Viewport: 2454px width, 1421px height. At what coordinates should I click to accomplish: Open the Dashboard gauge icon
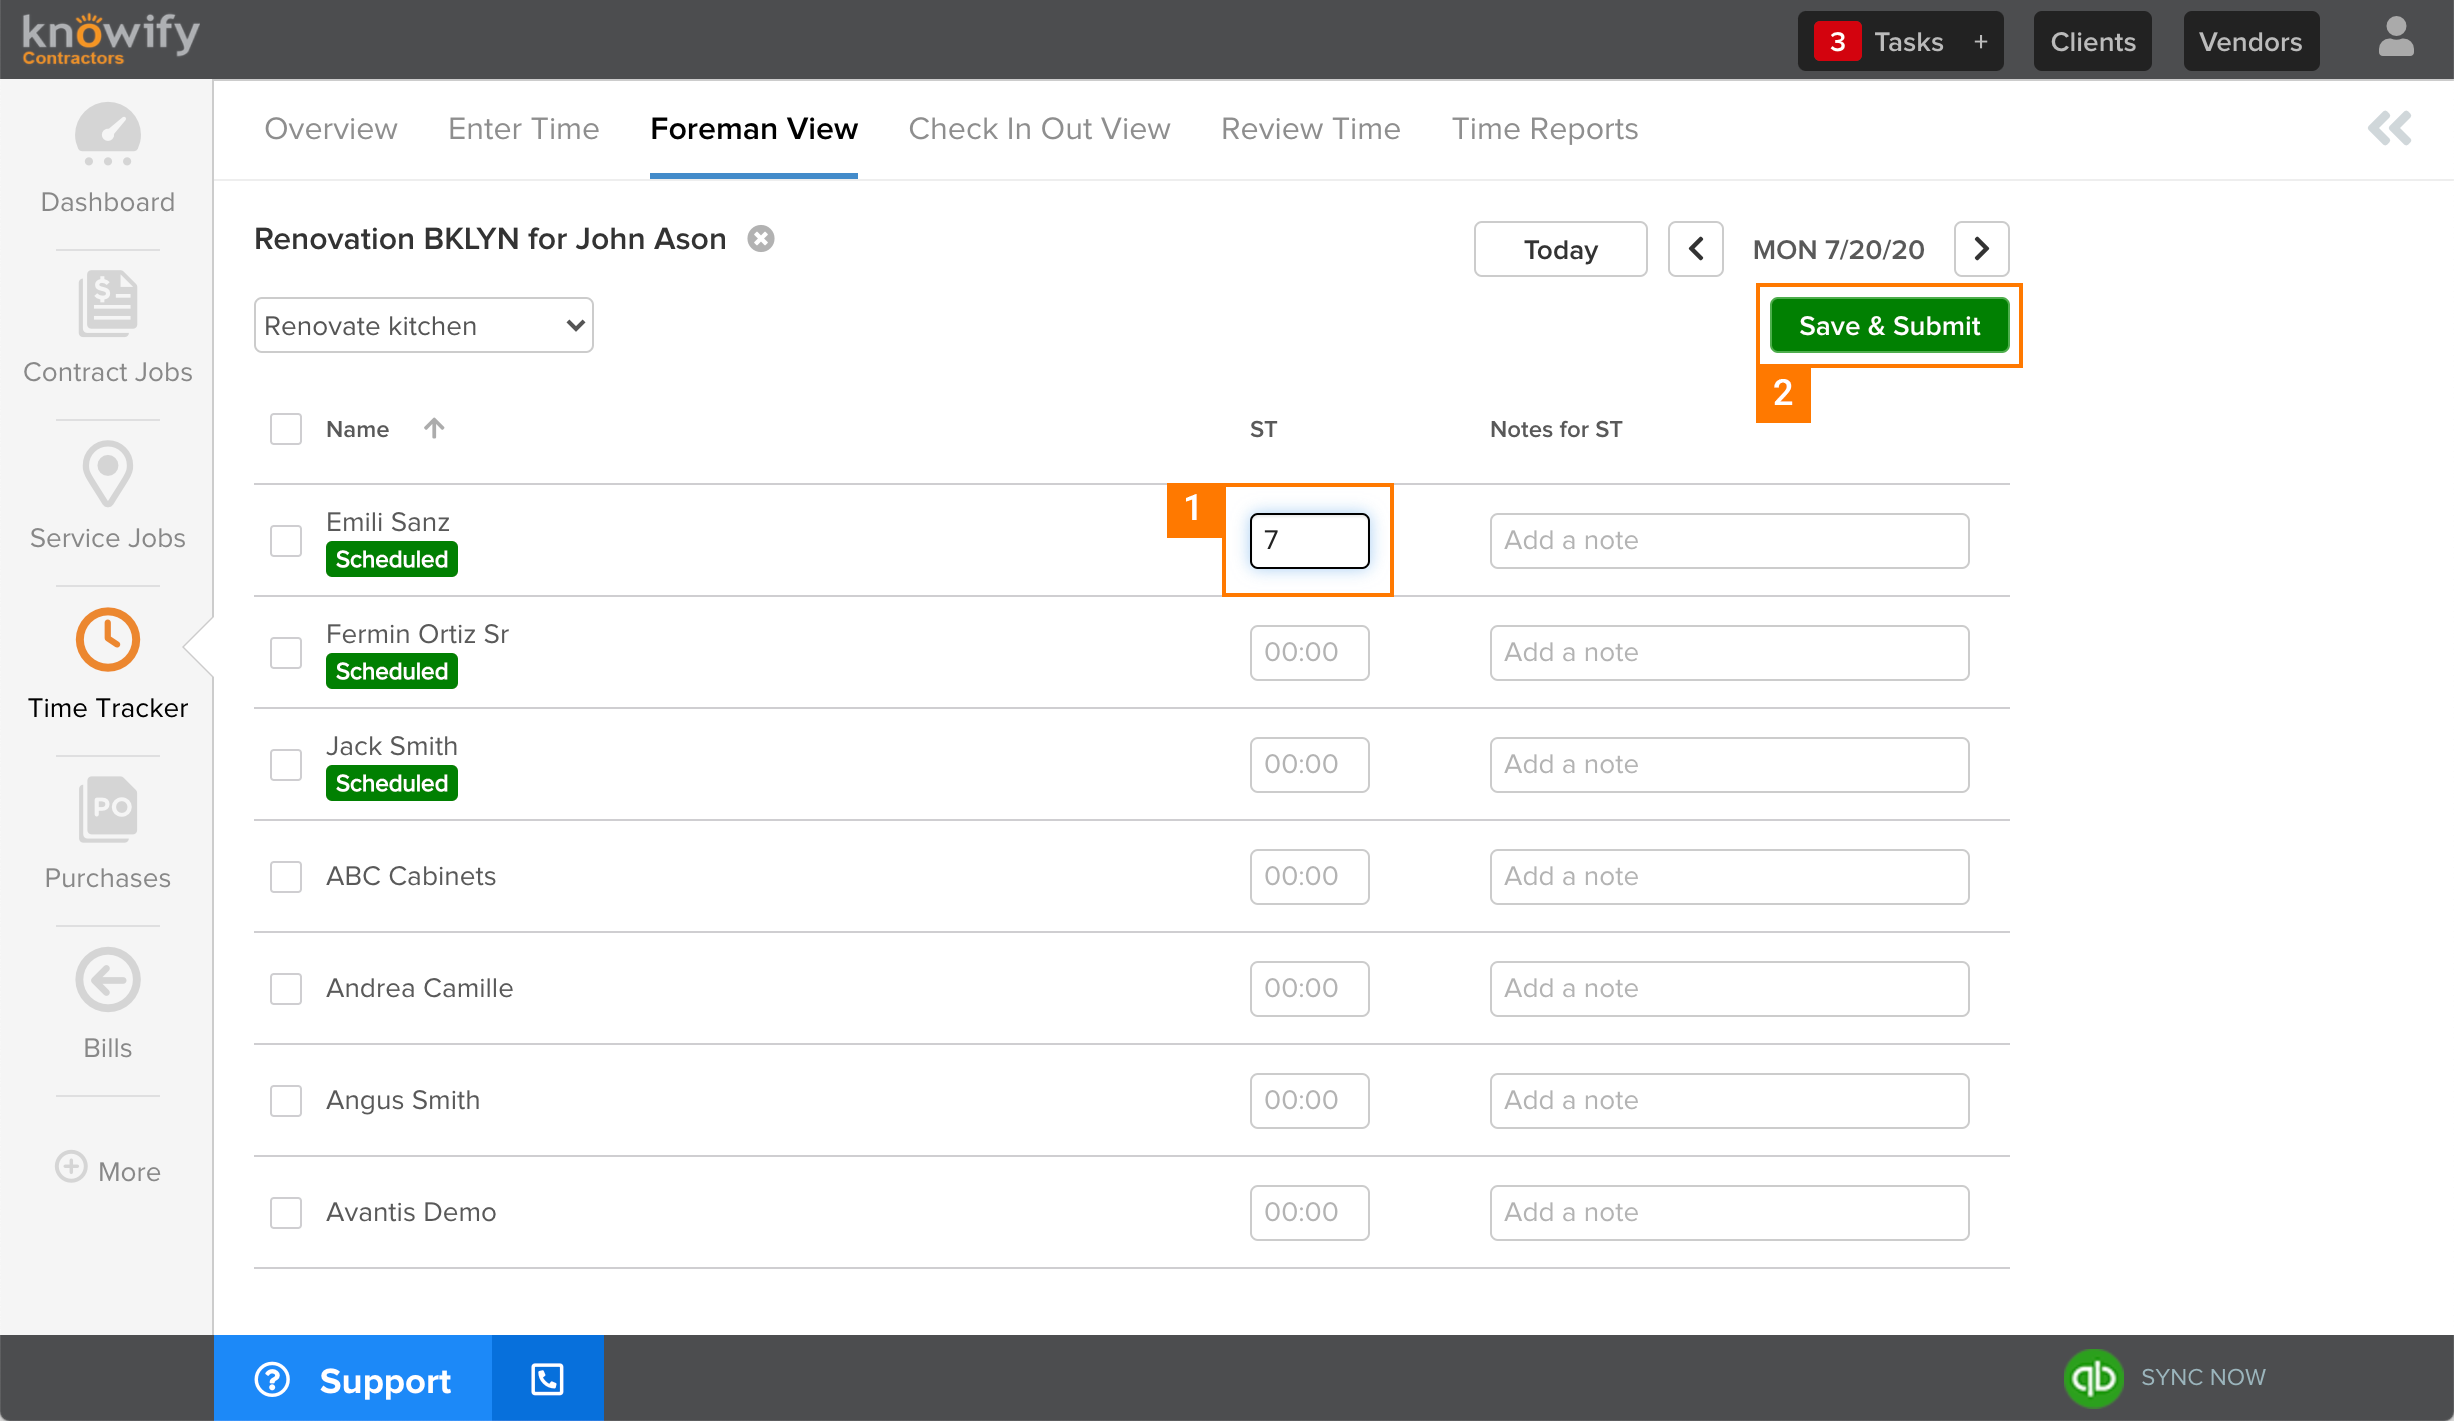108,135
